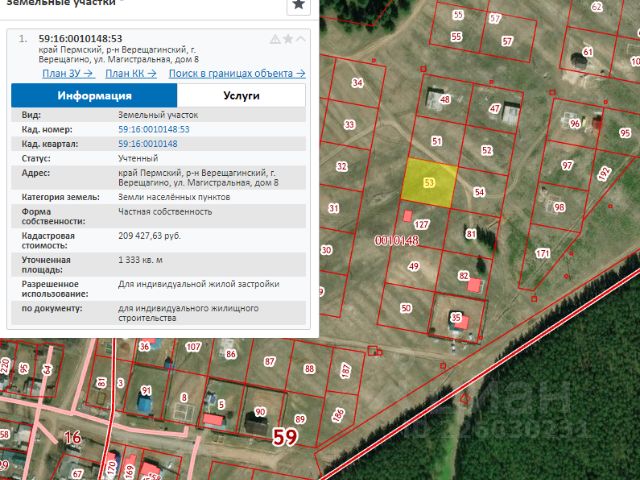Click Поиск в границах объекта link

click(237, 73)
